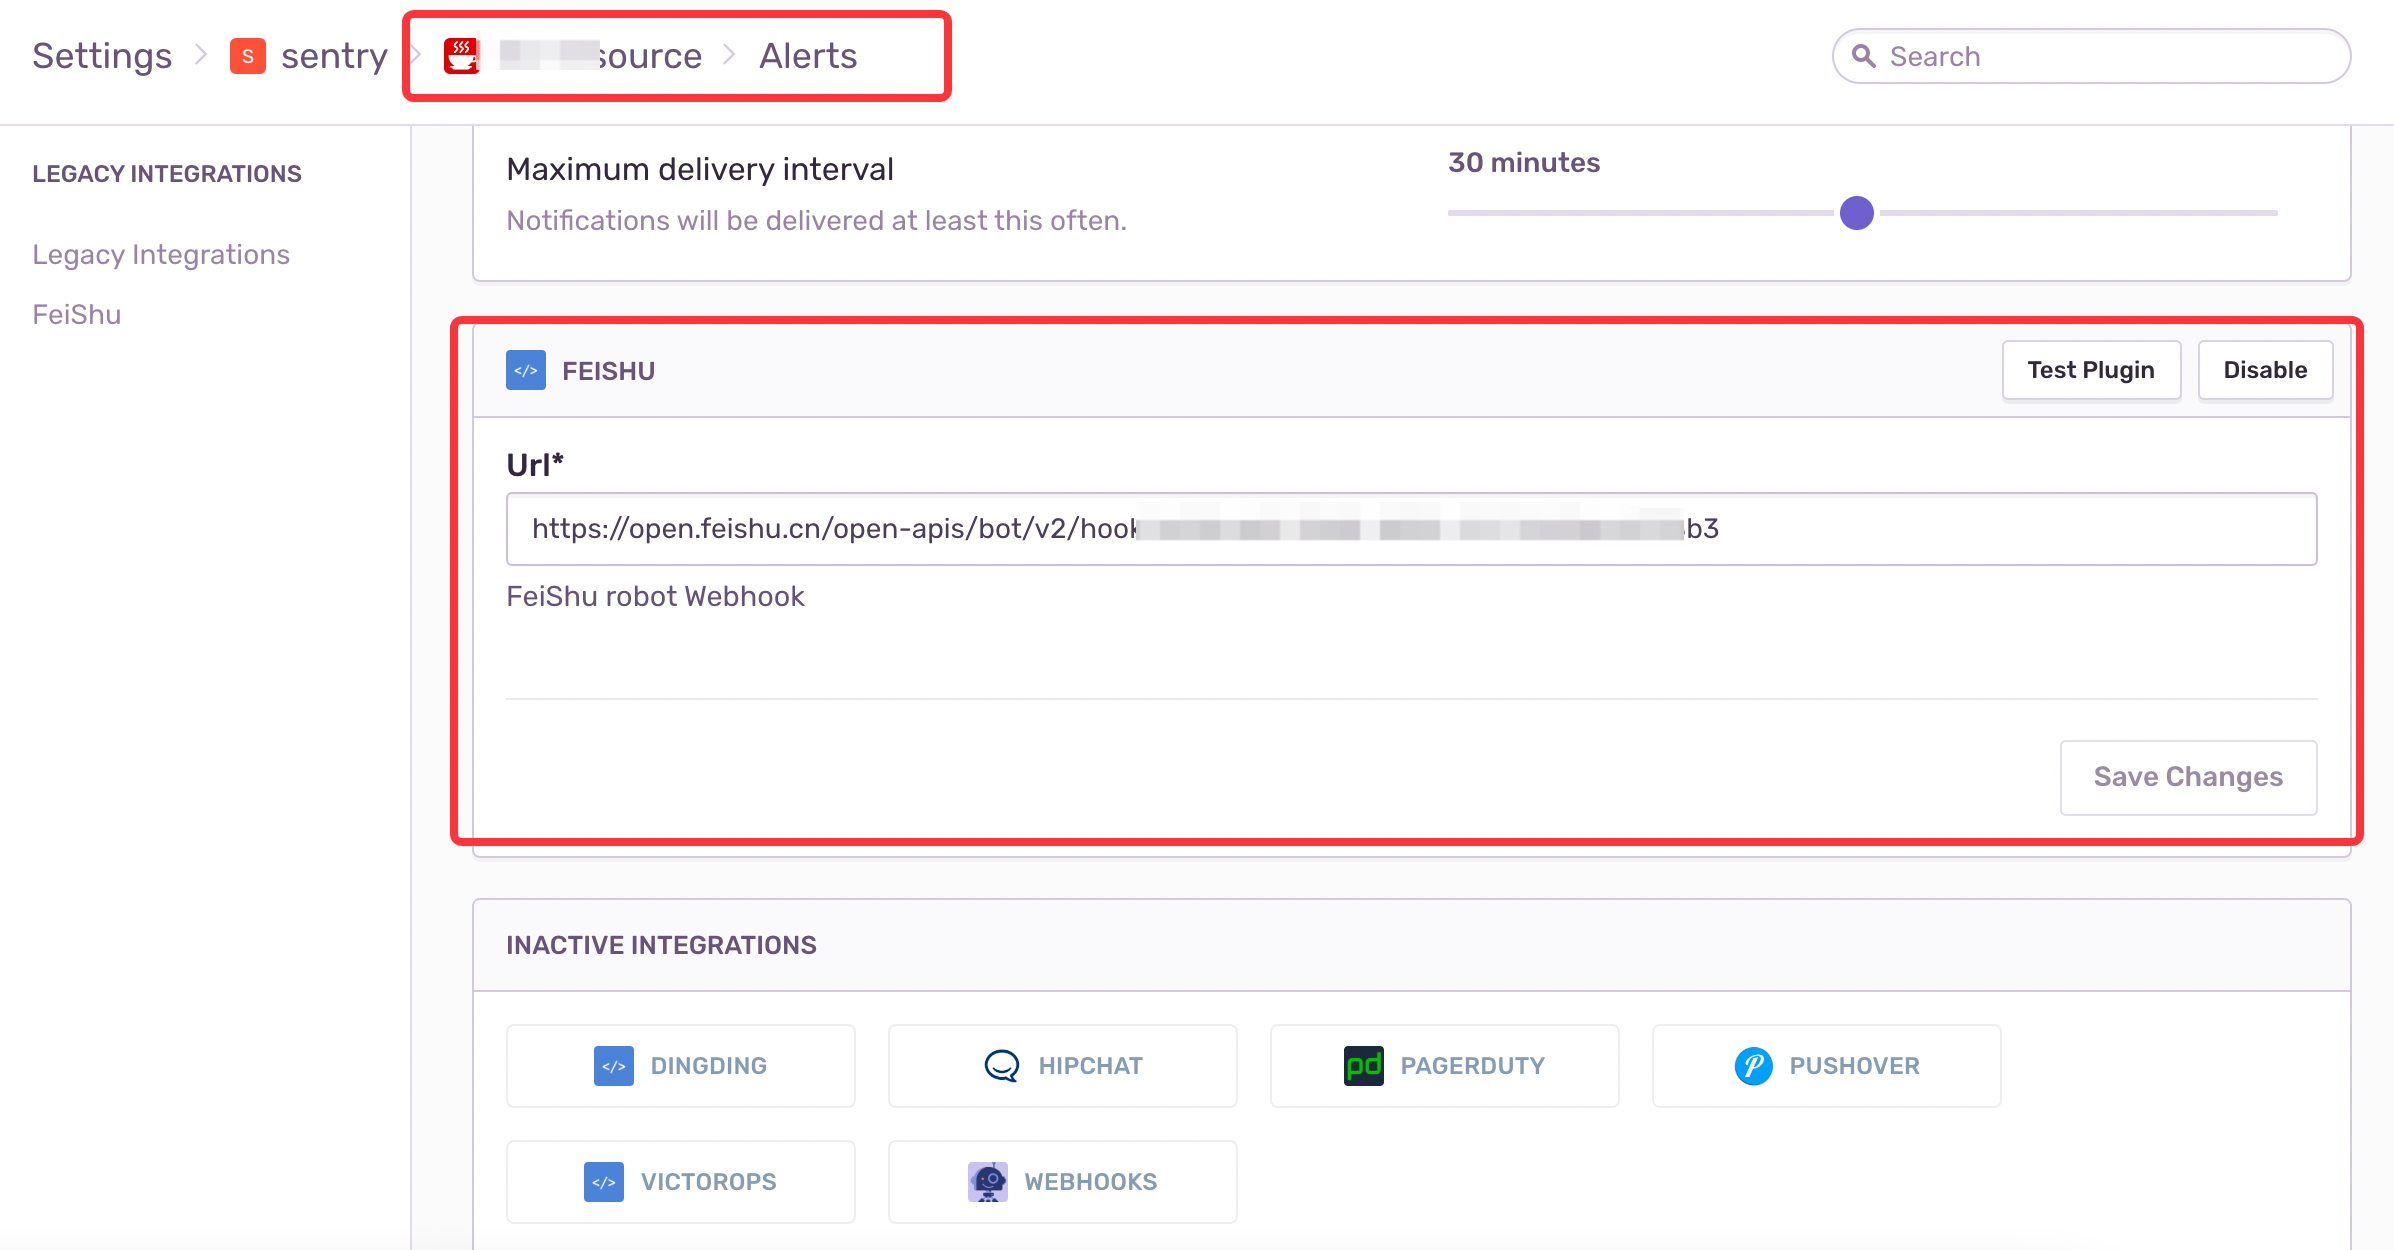Enable the HIPCHAT integration

coord(1063,1066)
